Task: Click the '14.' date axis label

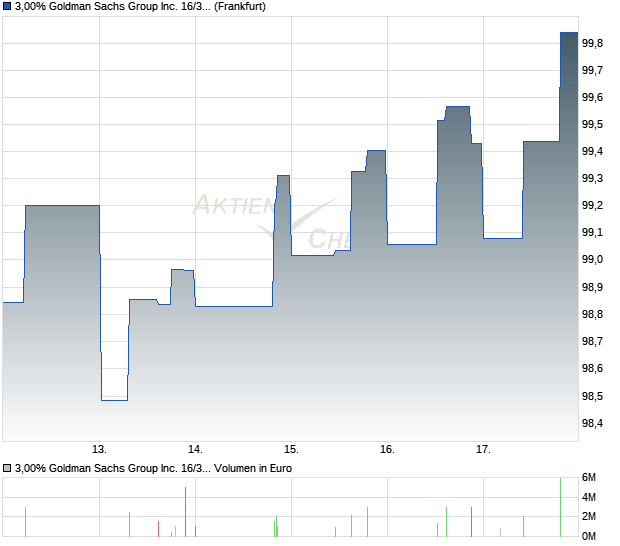Action: [195, 449]
